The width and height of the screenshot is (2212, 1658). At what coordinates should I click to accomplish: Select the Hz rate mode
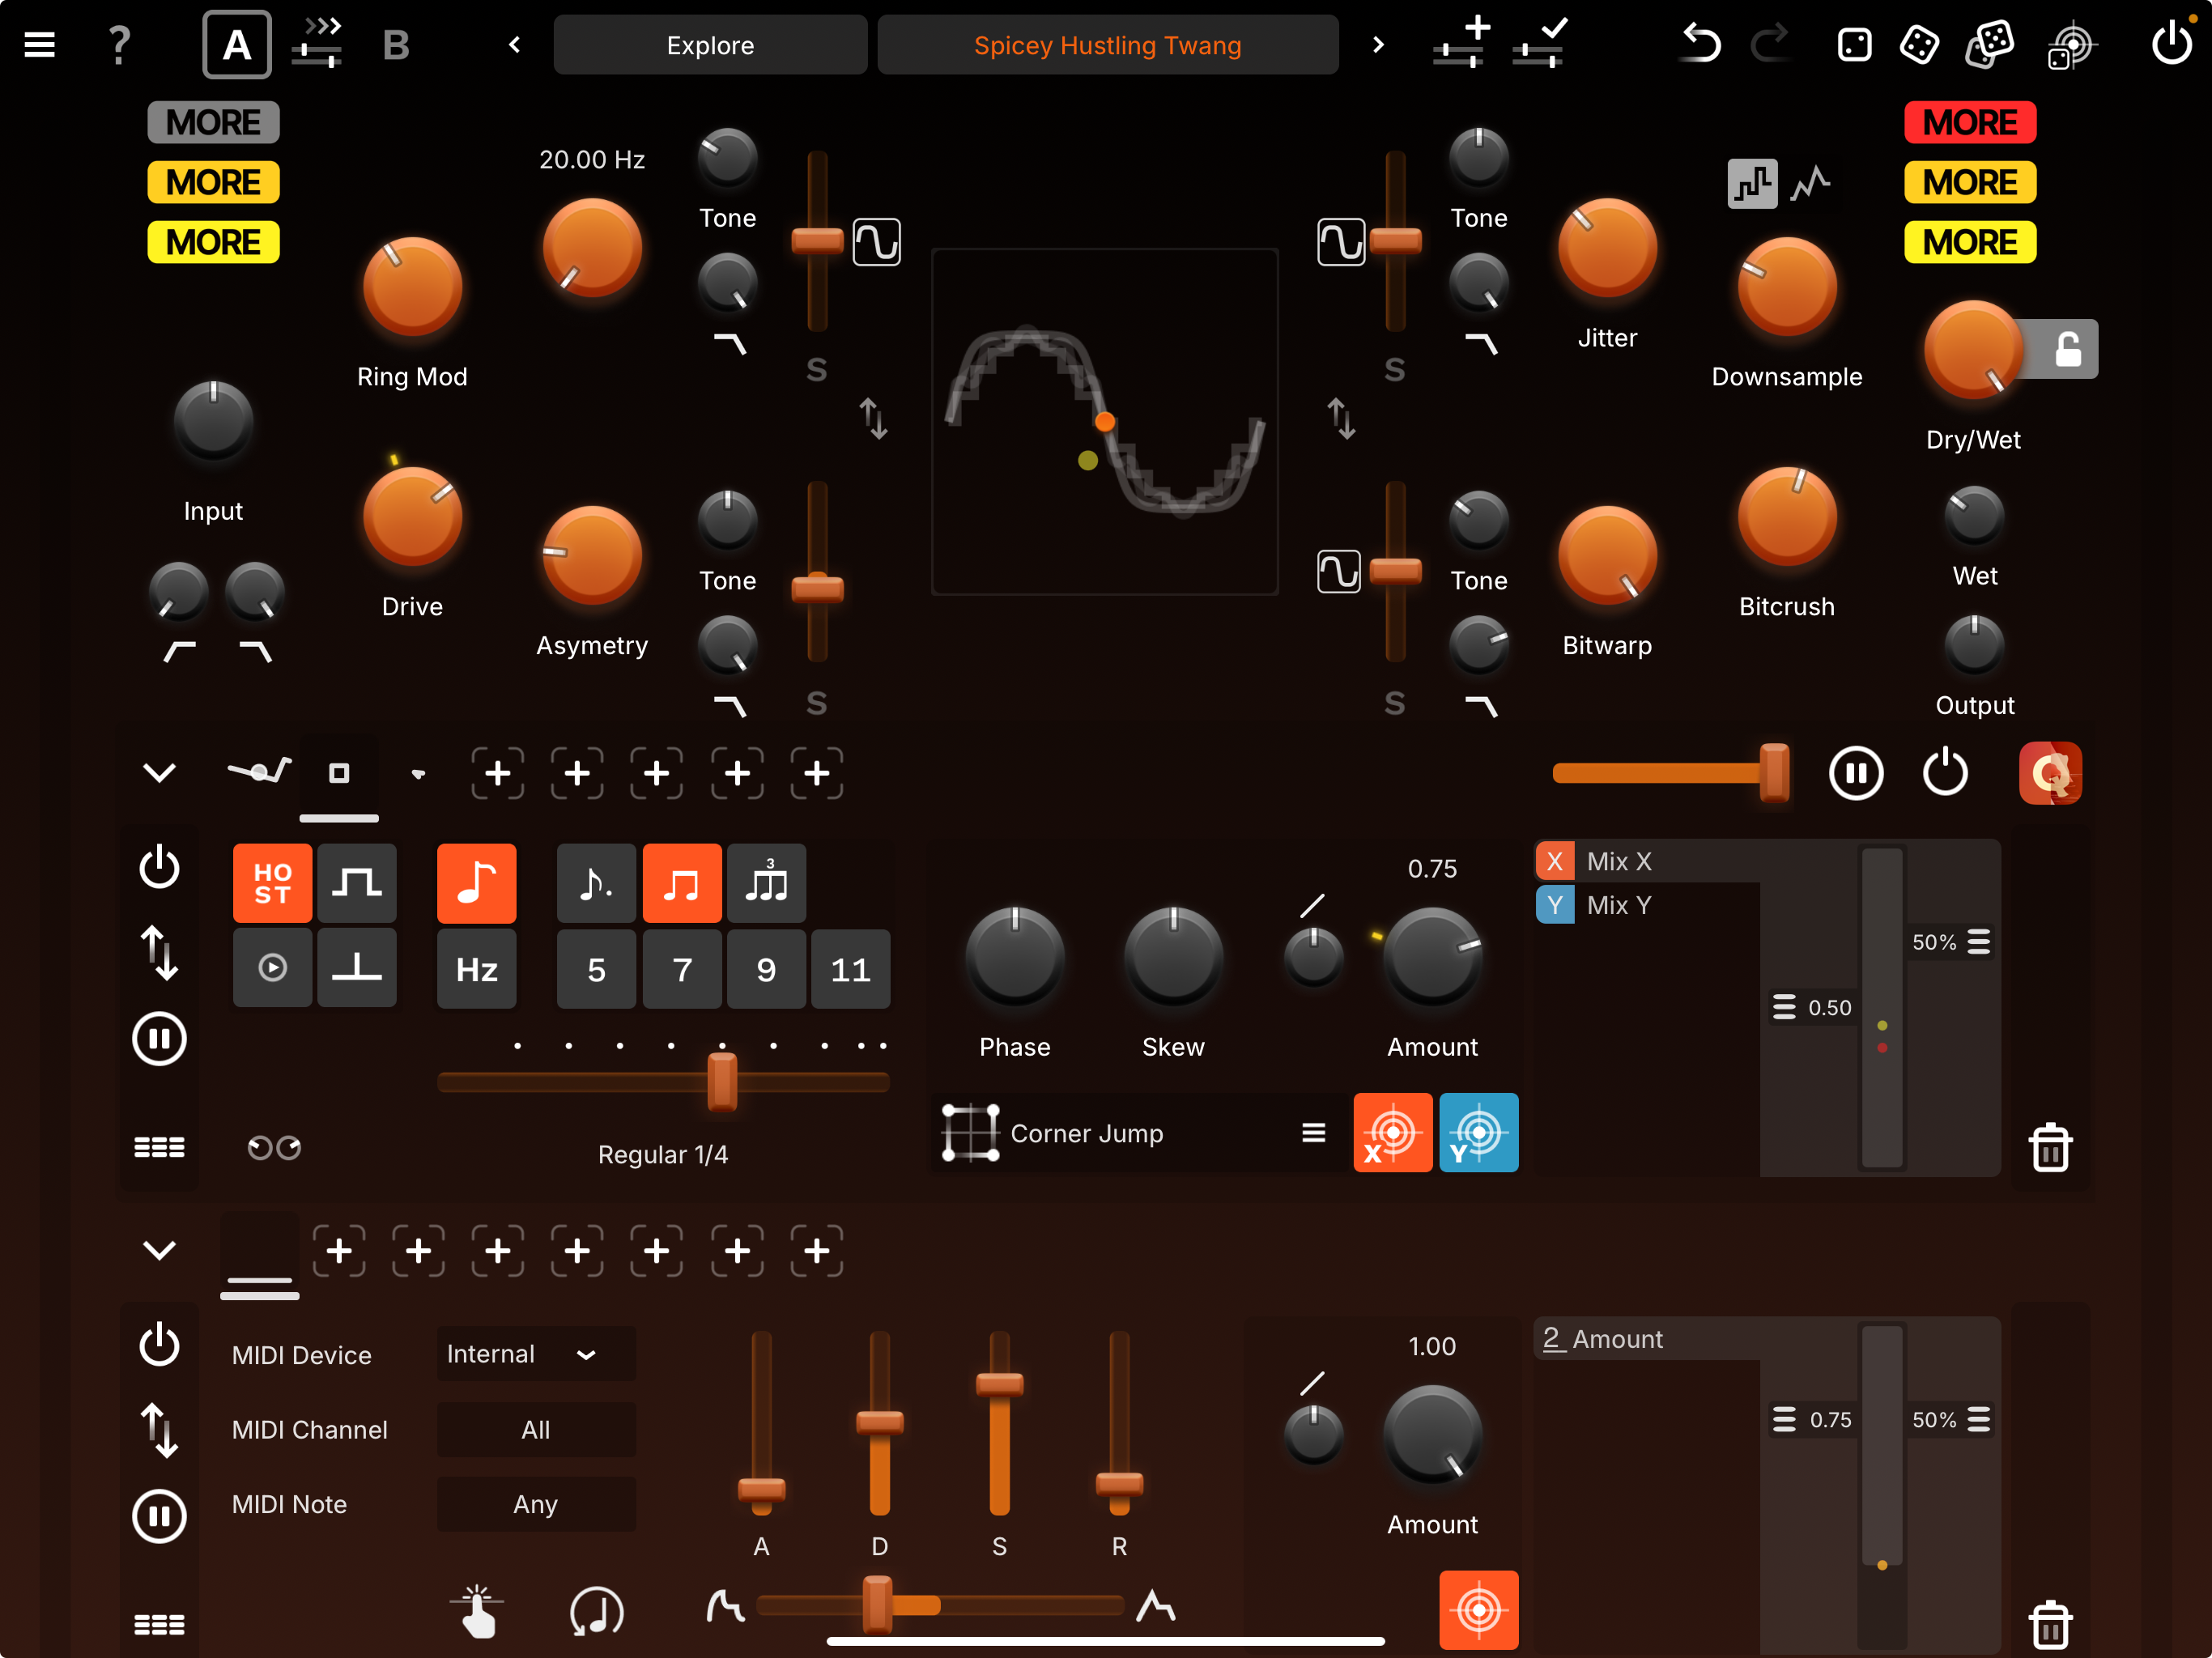coord(476,968)
